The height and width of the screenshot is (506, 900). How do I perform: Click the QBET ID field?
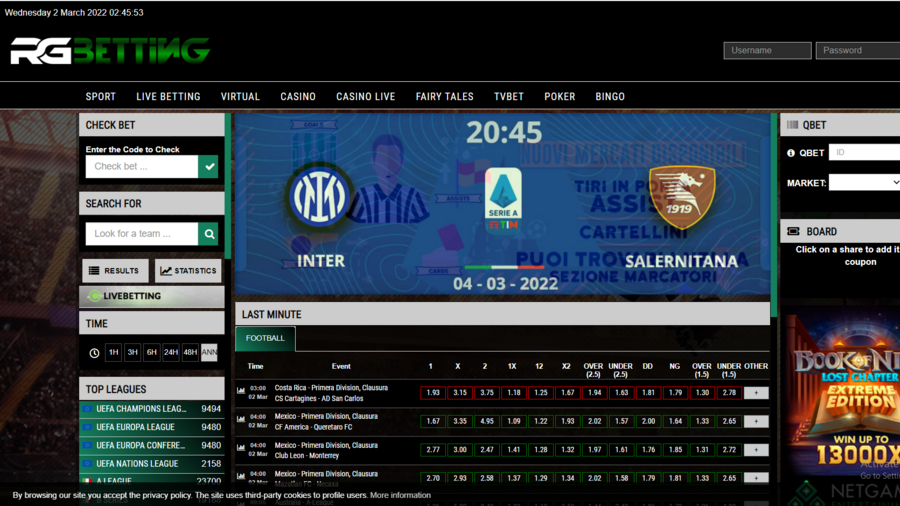click(x=864, y=153)
